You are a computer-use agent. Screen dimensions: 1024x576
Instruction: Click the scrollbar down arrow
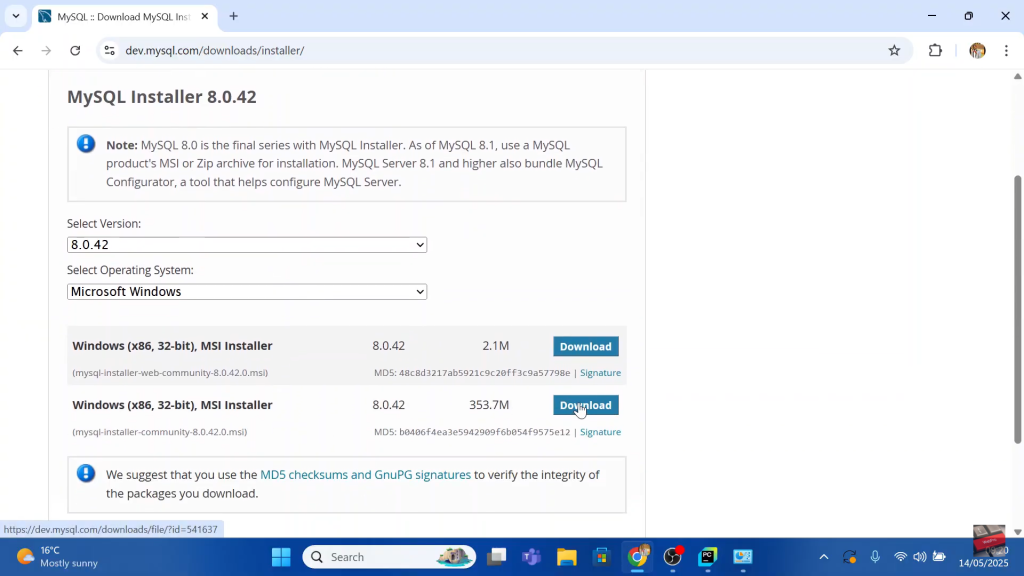[x=1017, y=532]
